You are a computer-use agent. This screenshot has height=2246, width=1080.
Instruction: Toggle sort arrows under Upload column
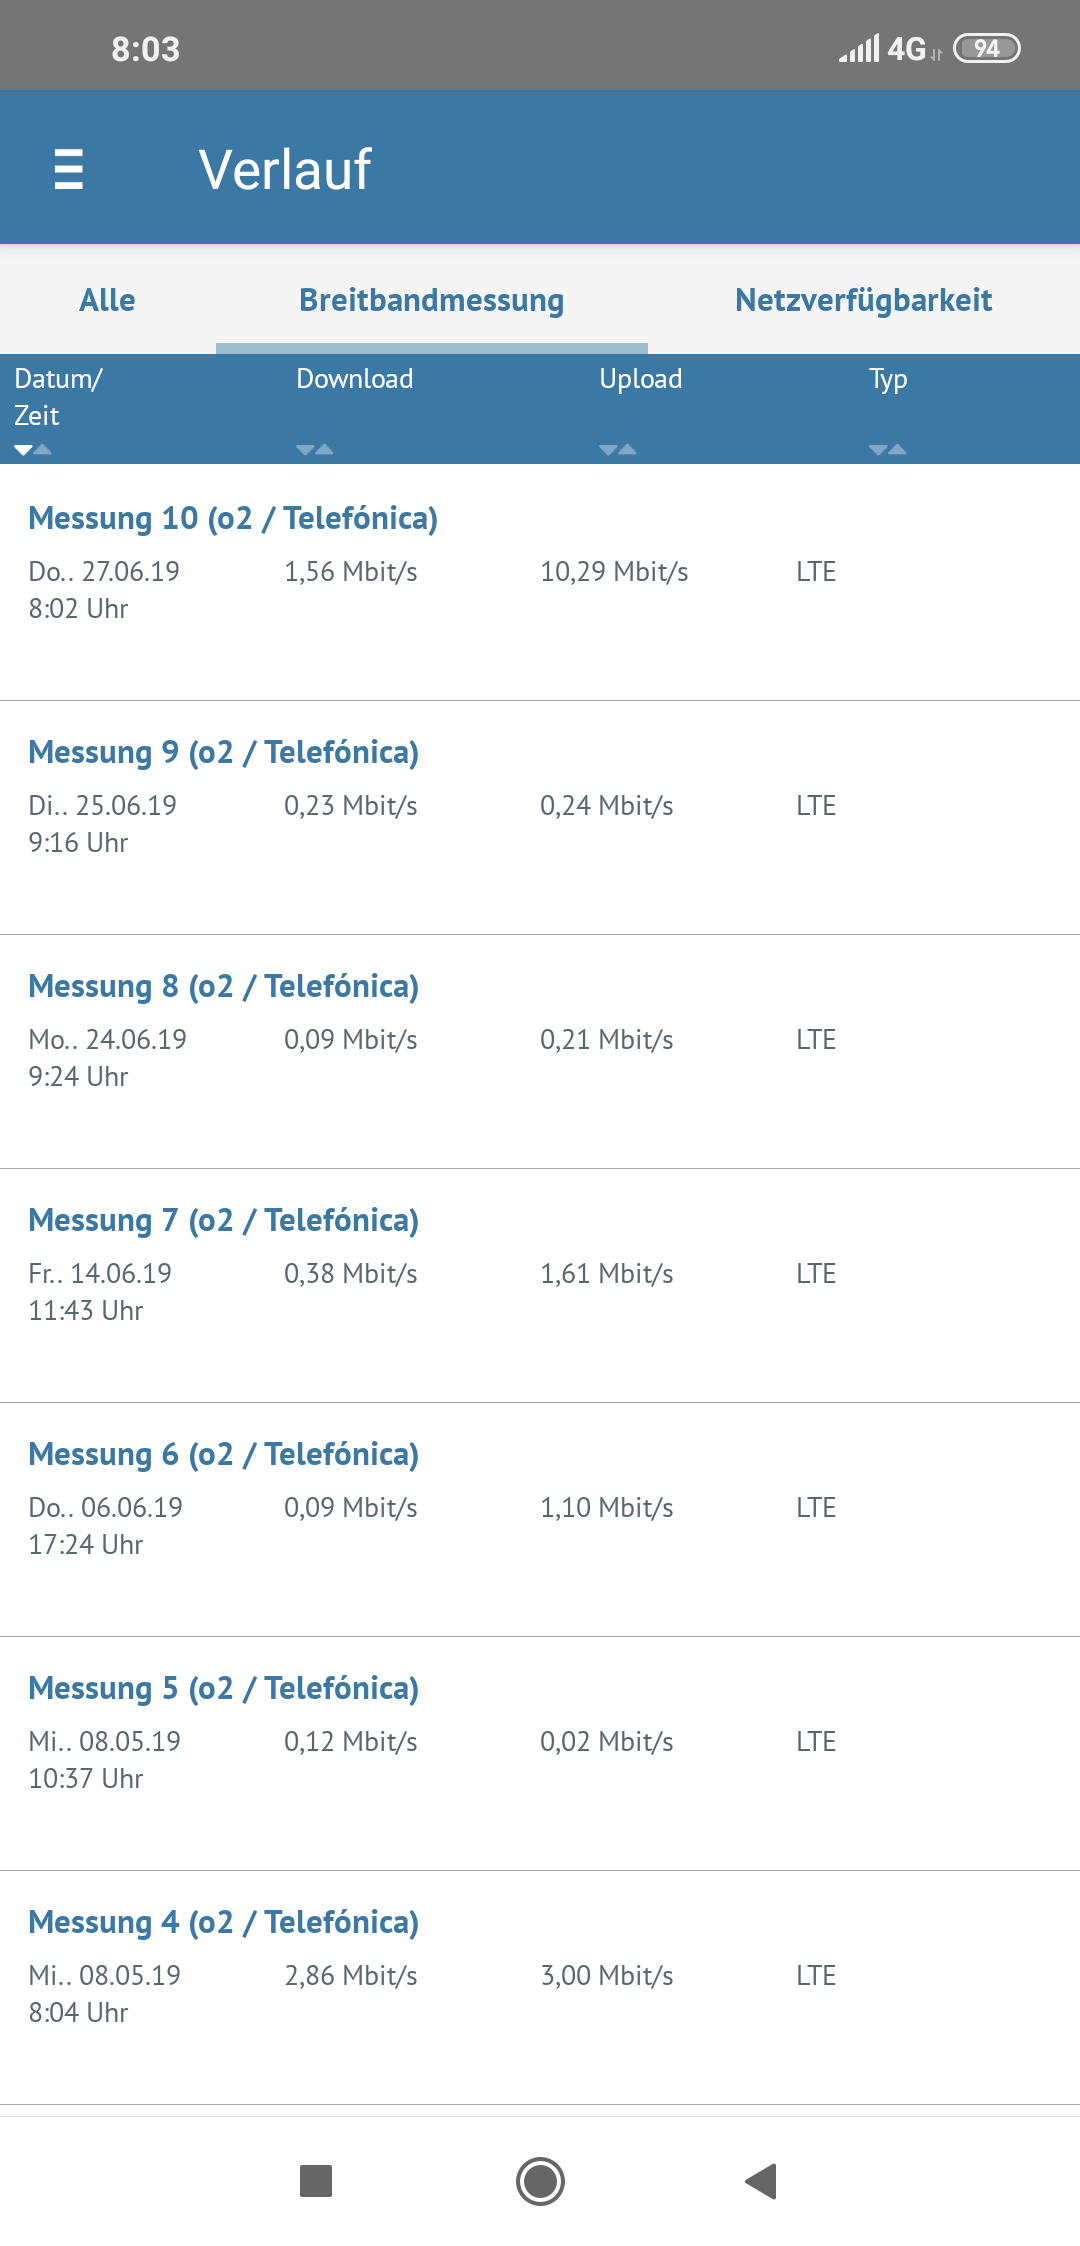click(618, 450)
